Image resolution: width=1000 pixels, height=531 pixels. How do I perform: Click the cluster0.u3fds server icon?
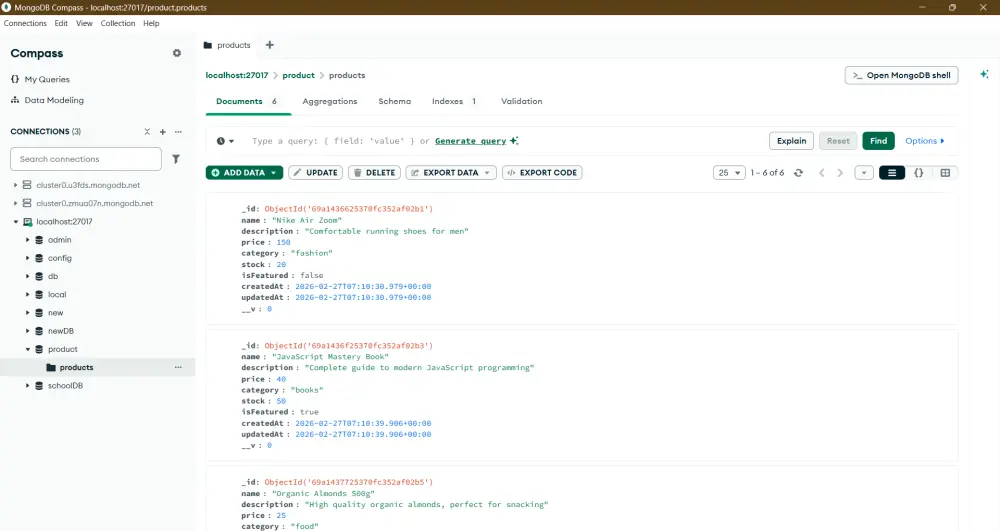click(x=27, y=185)
